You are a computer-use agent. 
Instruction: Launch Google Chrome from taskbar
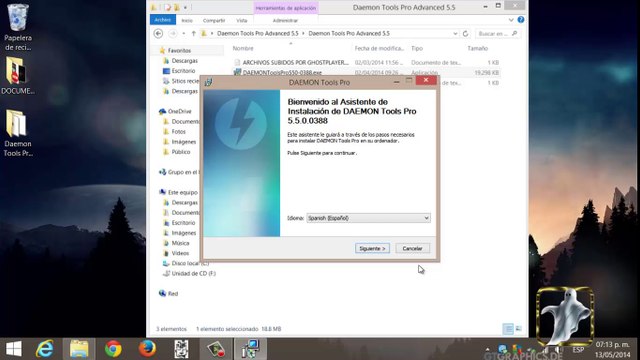(x=113, y=349)
